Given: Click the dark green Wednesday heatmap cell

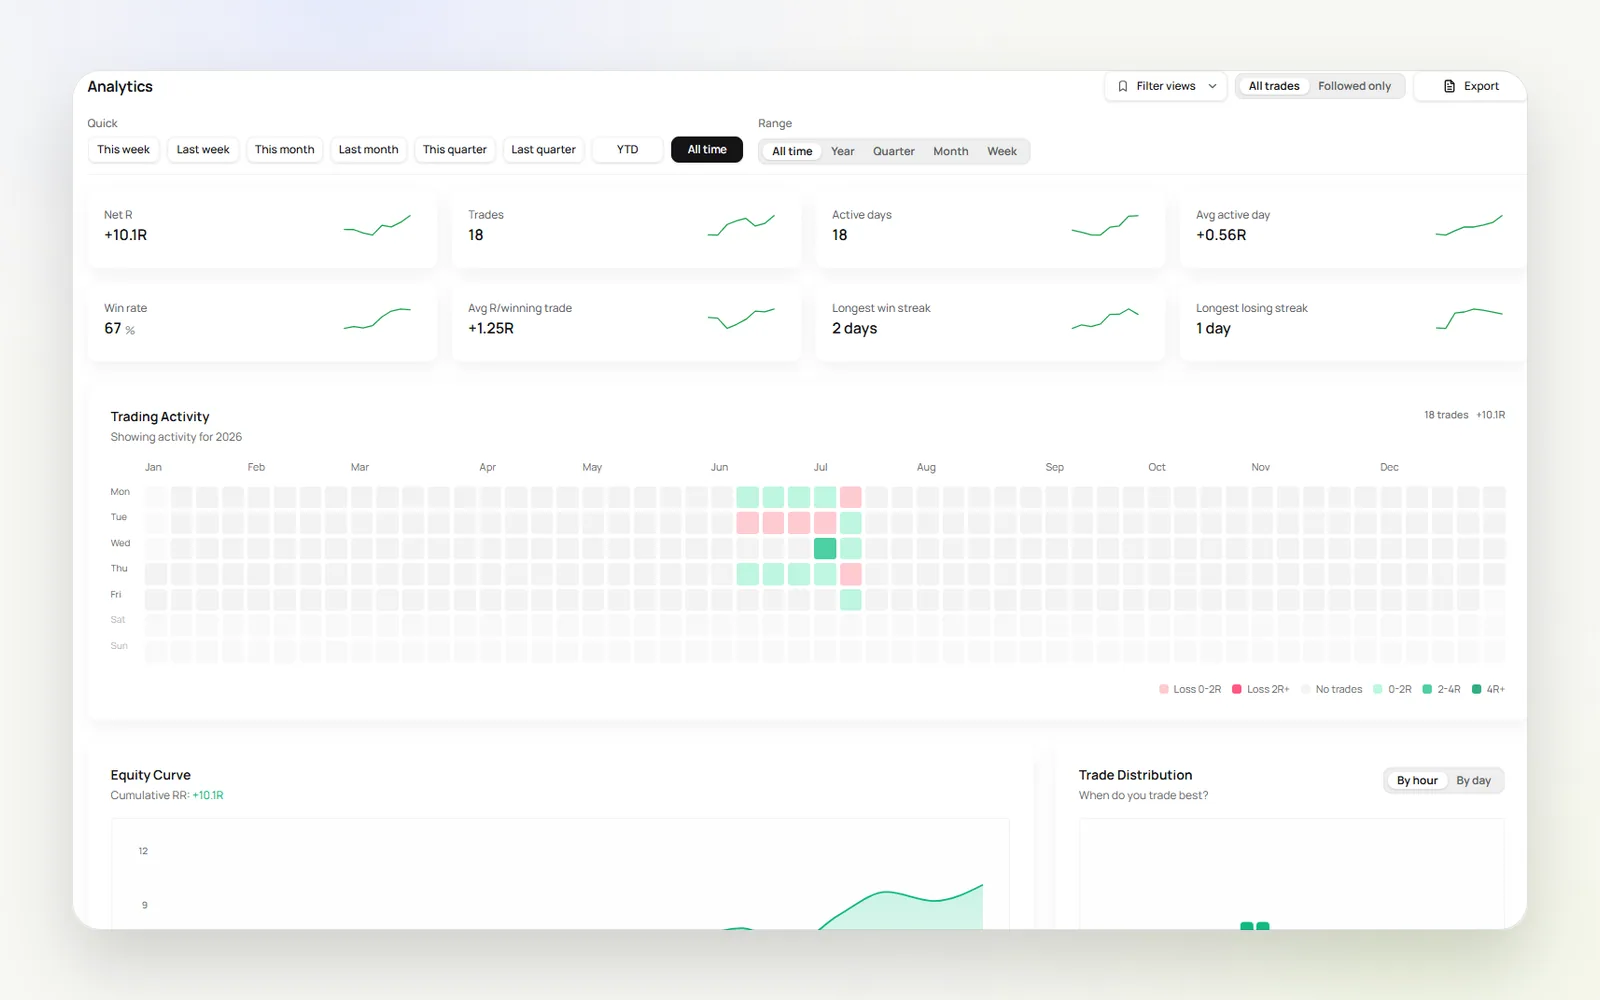Looking at the screenshot, I should [x=825, y=548].
